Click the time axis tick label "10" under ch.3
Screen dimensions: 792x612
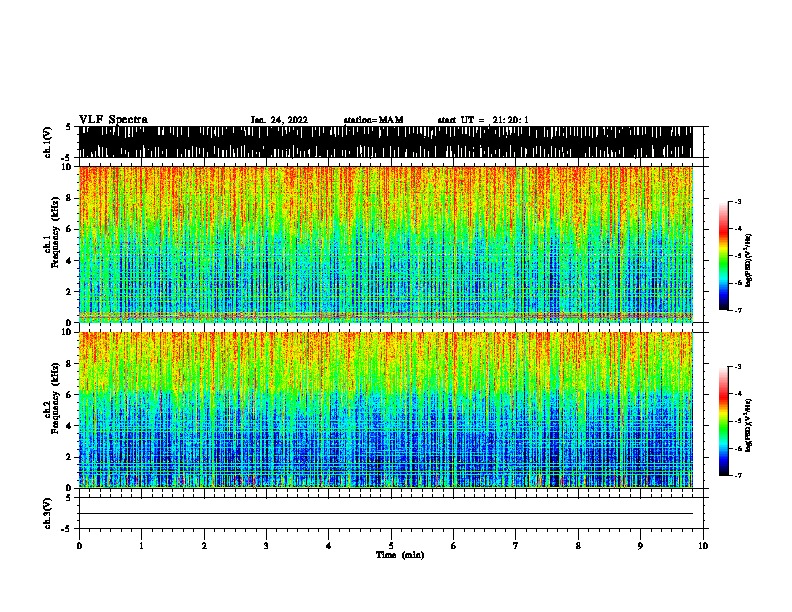(x=703, y=546)
